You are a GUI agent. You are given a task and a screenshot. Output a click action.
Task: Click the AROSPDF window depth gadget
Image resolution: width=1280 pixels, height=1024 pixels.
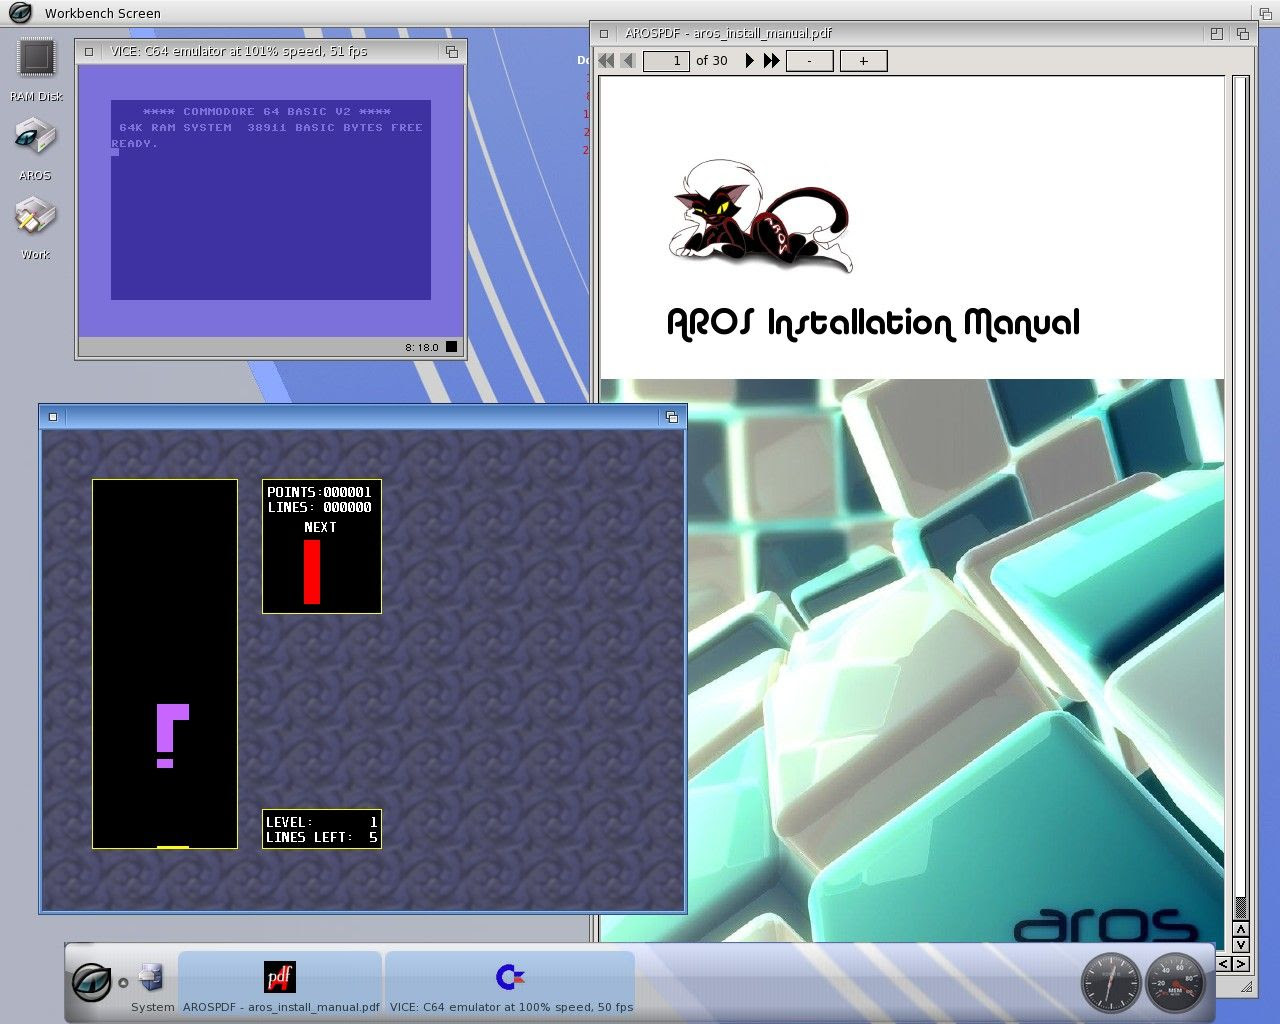[x=1243, y=33]
